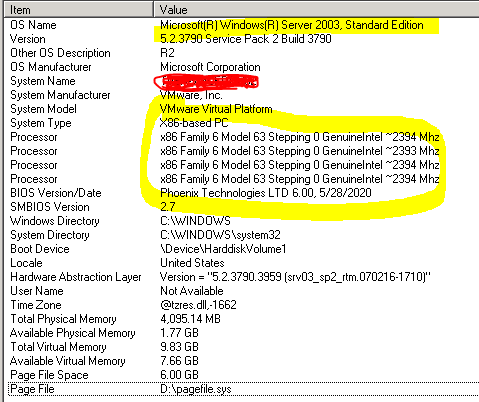Select the Page File row label

[32, 389]
